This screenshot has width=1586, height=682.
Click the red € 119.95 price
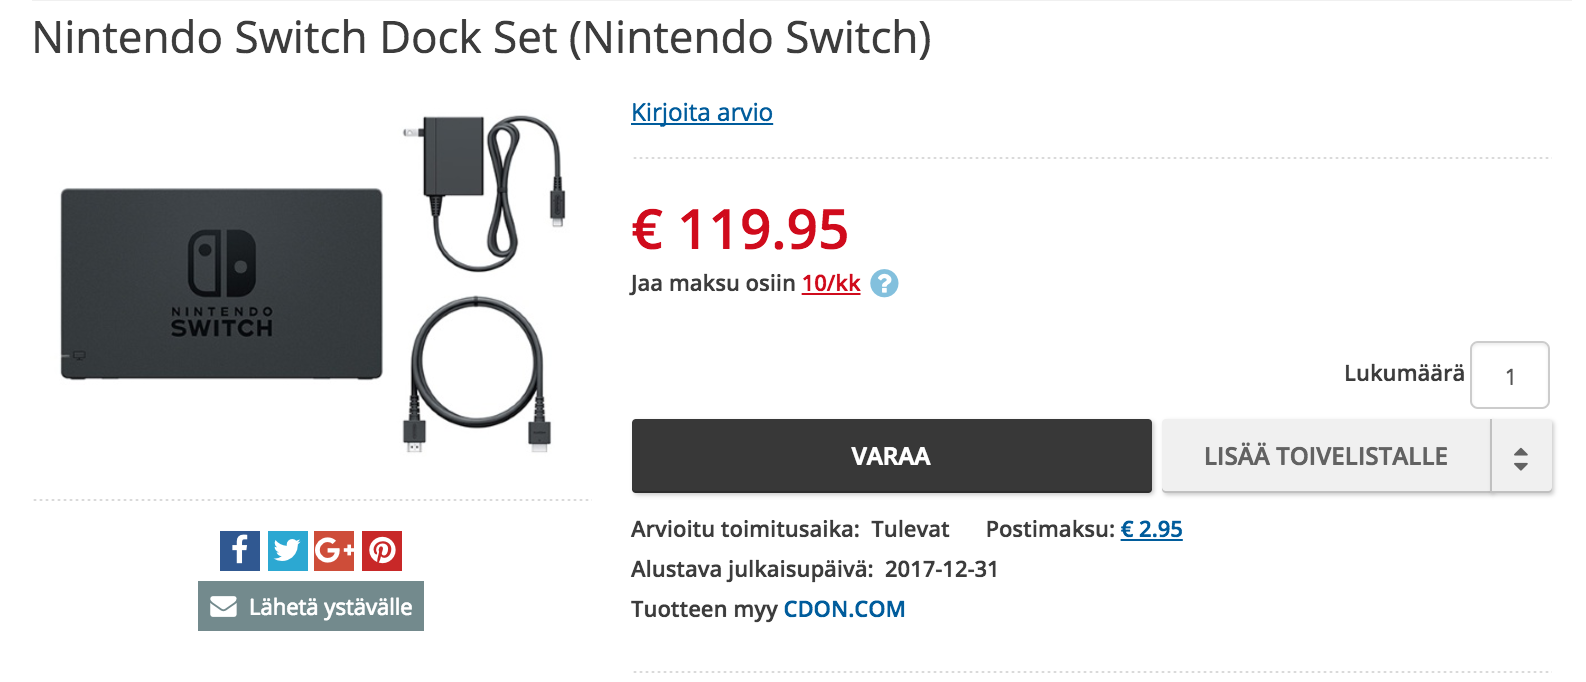click(x=740, y=229)
